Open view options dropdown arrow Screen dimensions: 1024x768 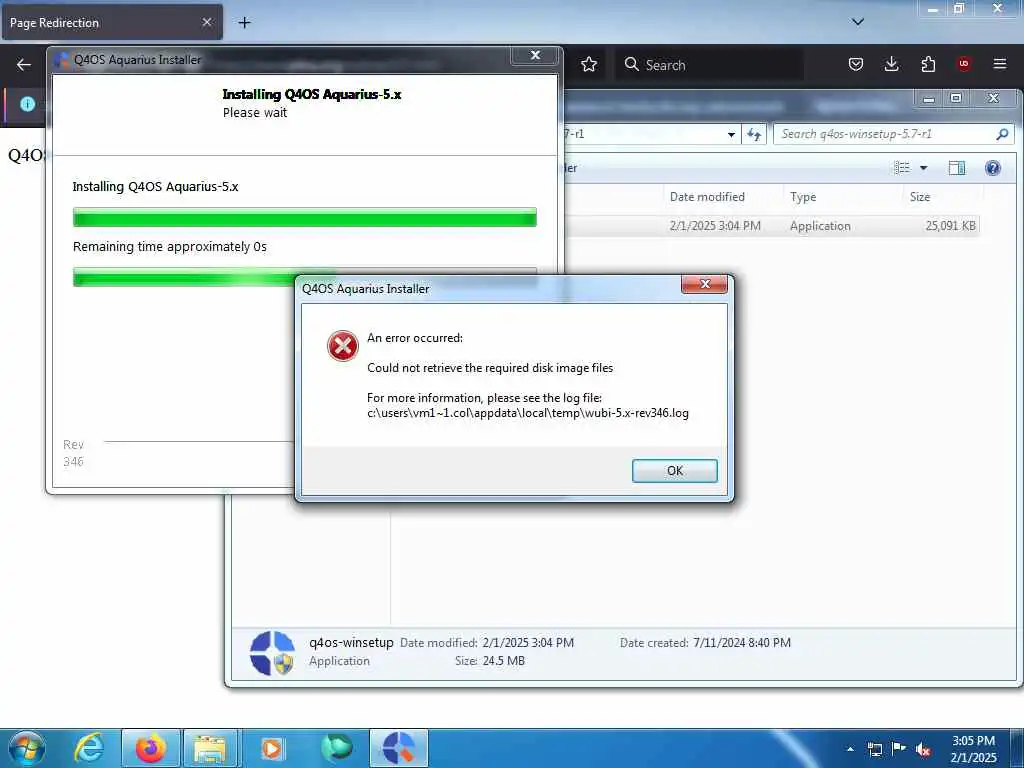tap(923, 168)
